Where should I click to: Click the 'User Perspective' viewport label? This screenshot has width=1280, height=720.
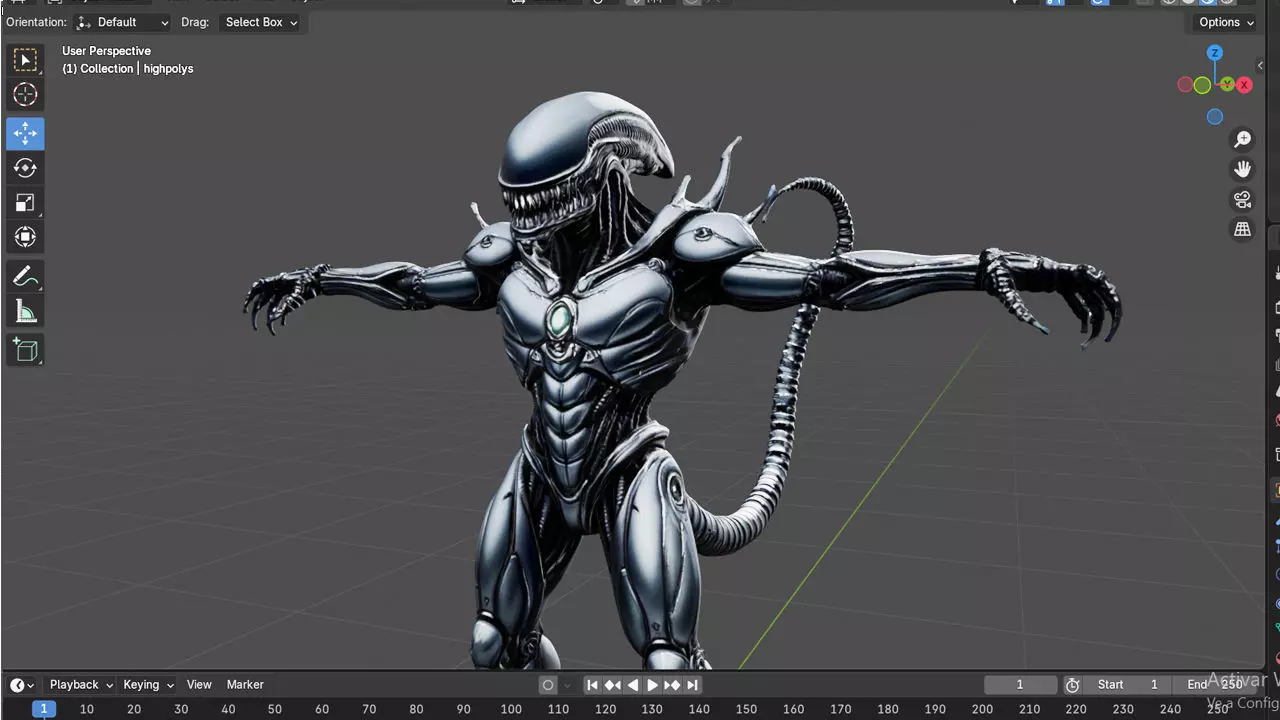(x=106, y=51)
